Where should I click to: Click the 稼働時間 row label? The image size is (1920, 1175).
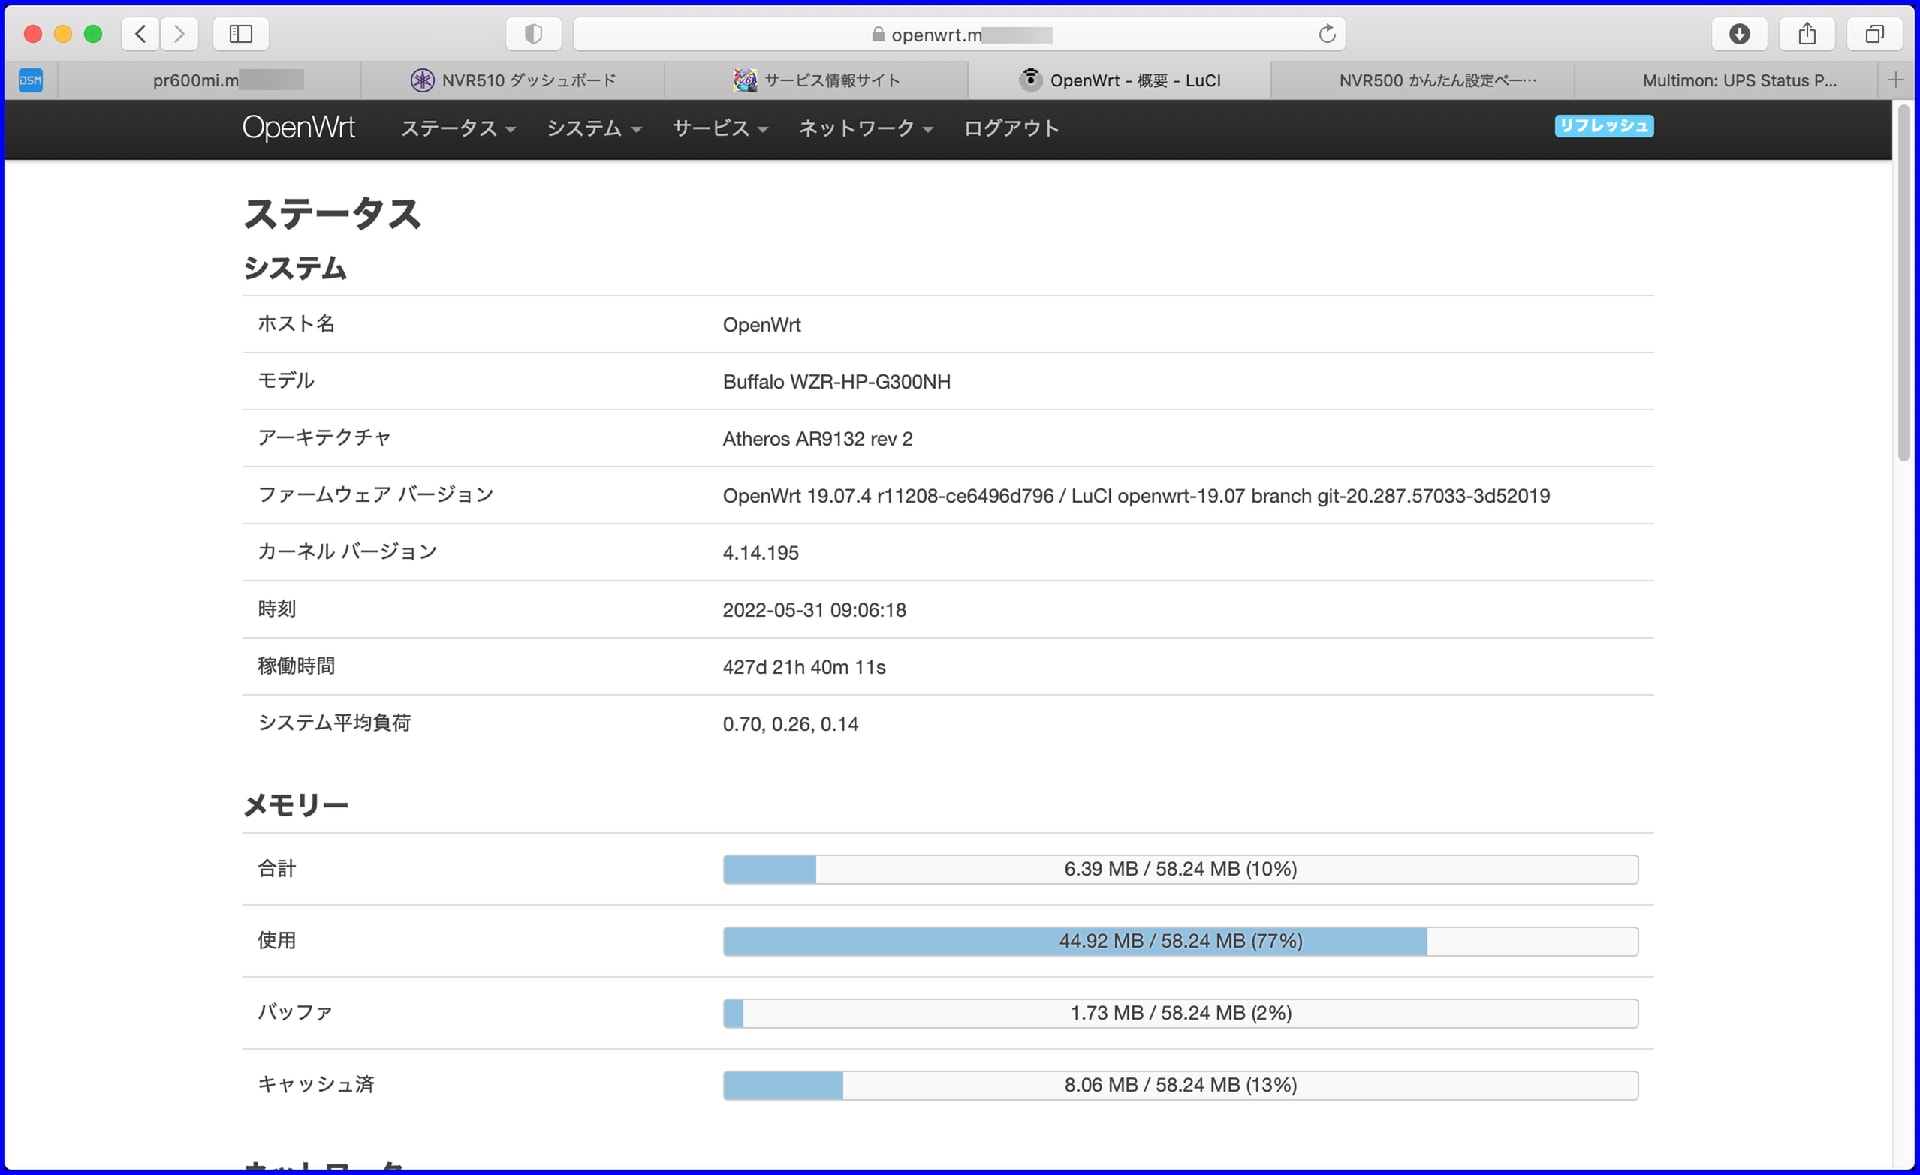tap(296, 666)
